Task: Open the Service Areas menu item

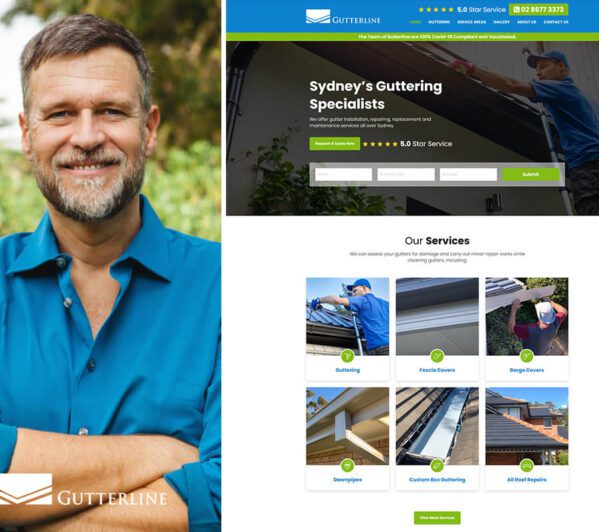Action: click(x=471, y=22)
